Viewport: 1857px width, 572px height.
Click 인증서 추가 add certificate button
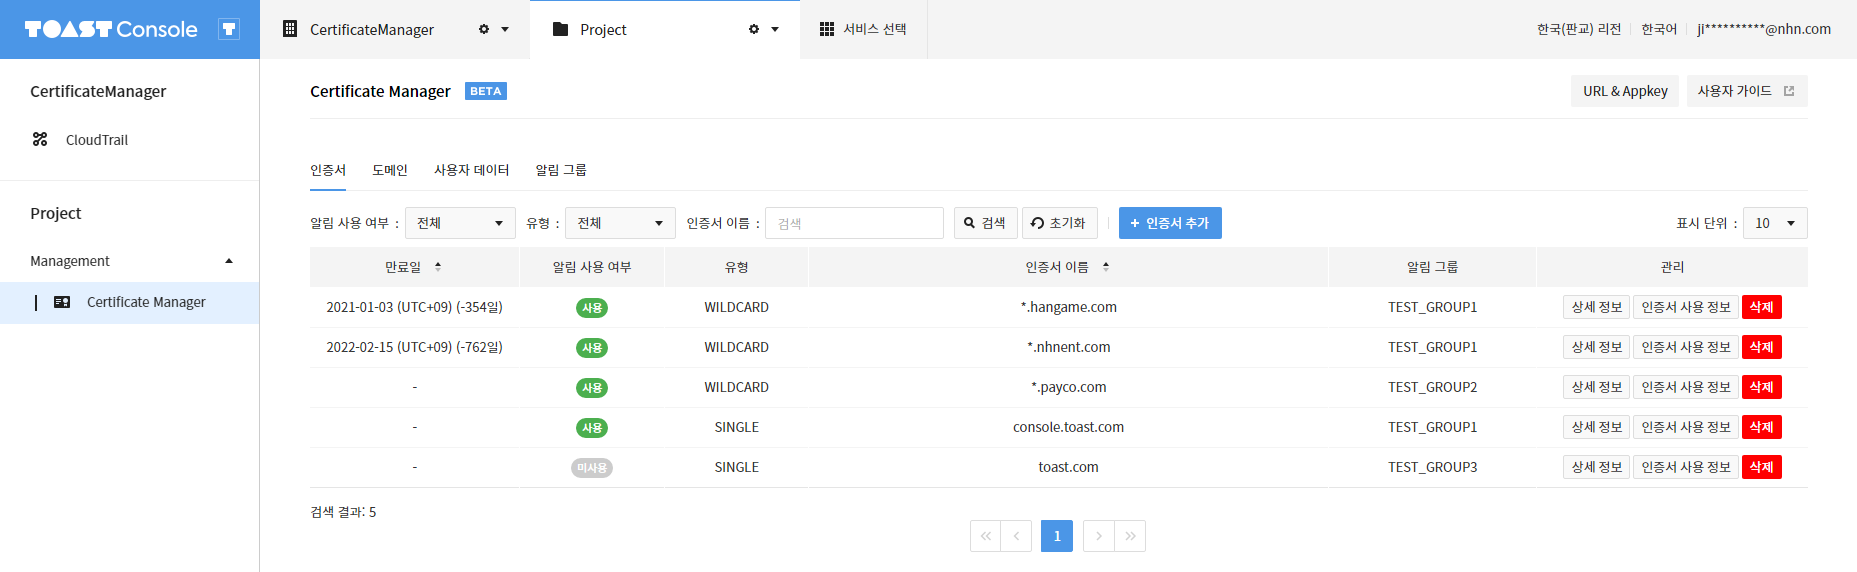1170,223
